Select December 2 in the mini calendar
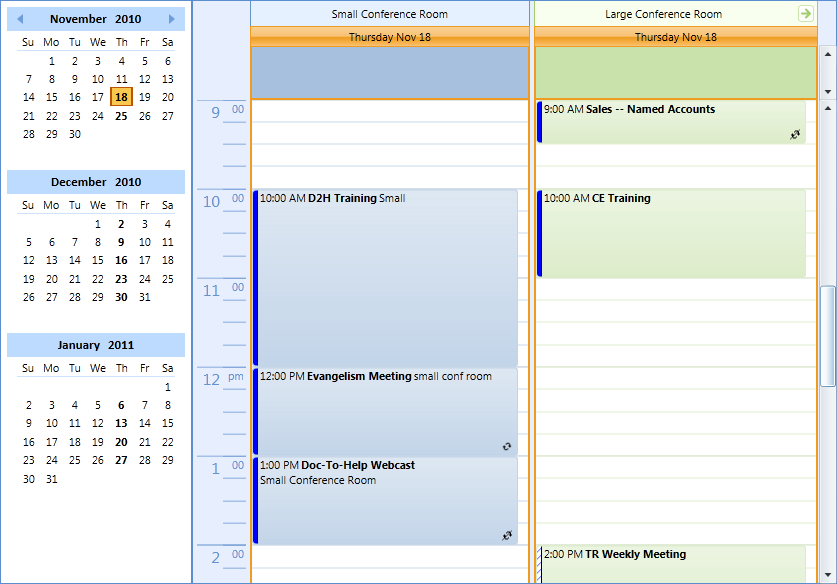837x584 pixels. 121,224
